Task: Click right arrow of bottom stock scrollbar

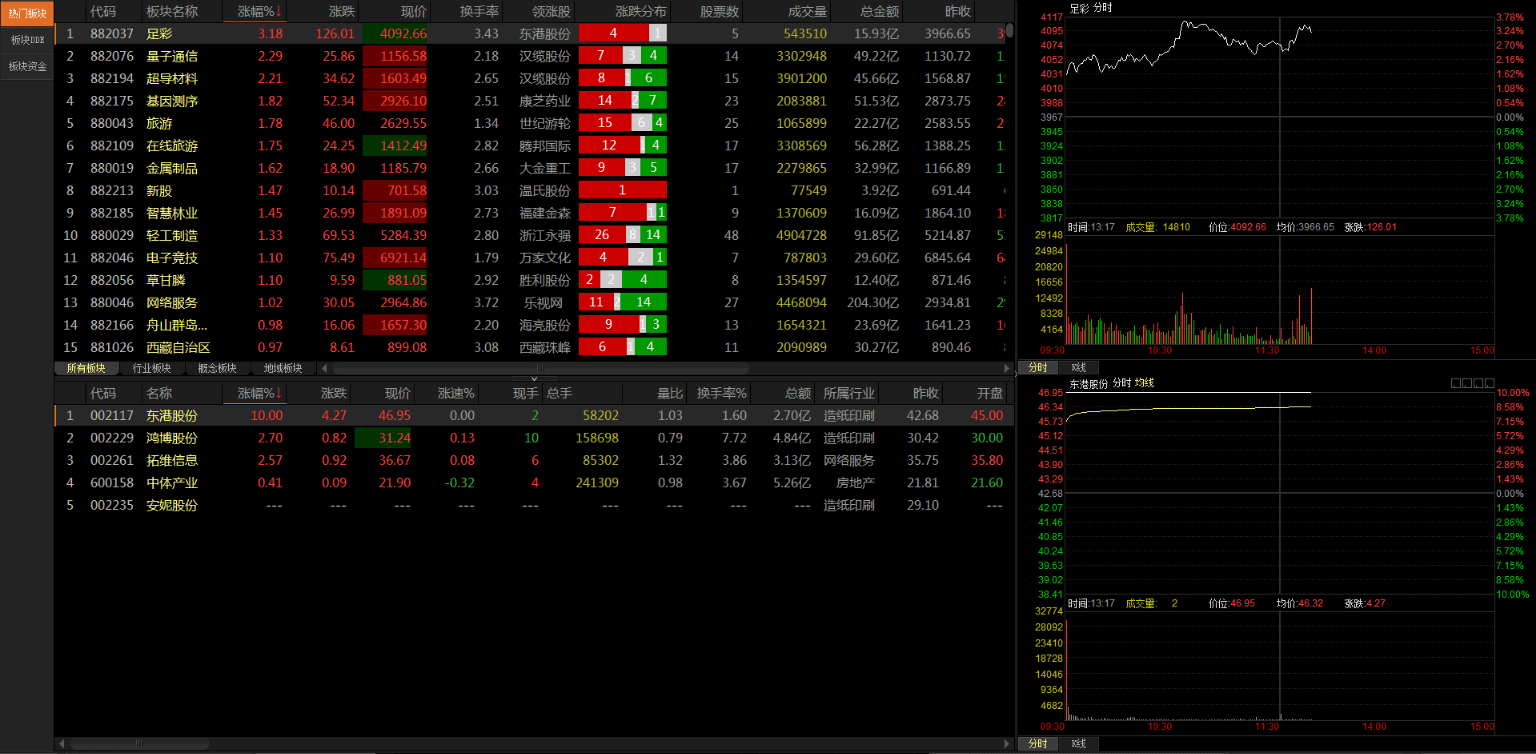Action: click(x=1007, y=744)
